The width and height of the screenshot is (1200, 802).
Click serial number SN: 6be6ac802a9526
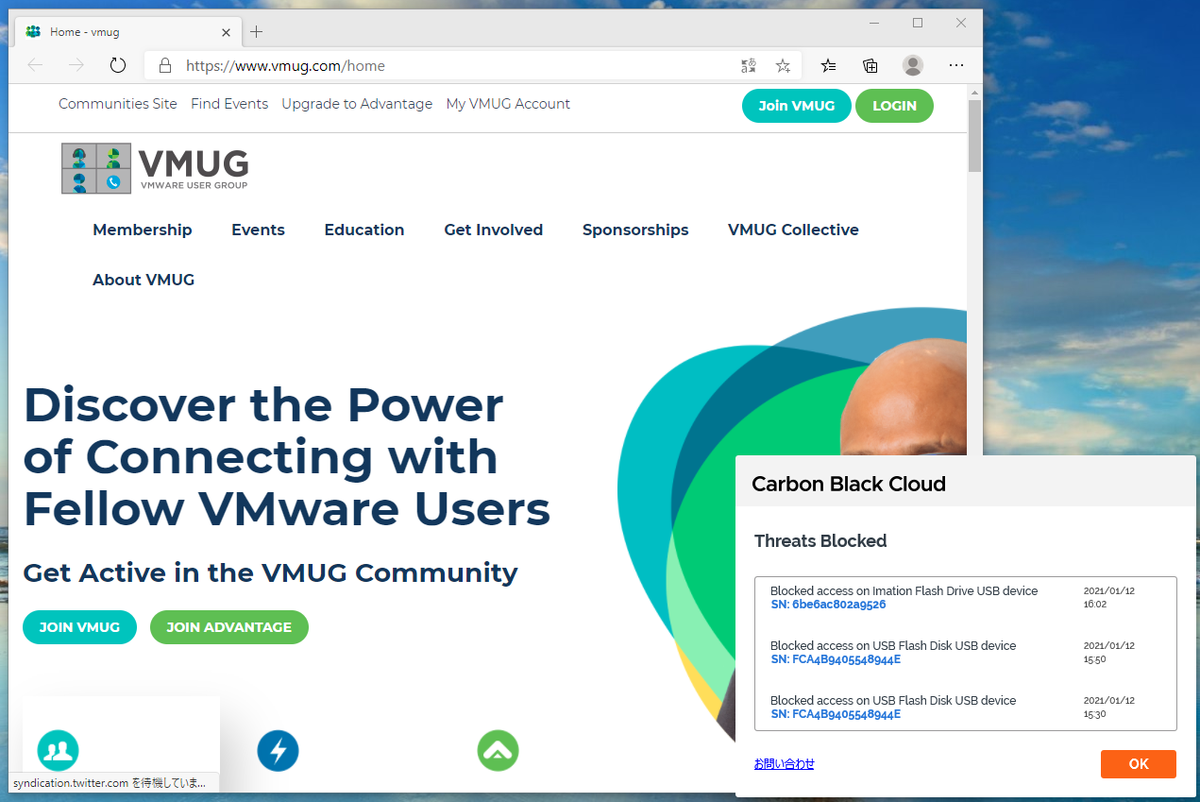point(828,605)
